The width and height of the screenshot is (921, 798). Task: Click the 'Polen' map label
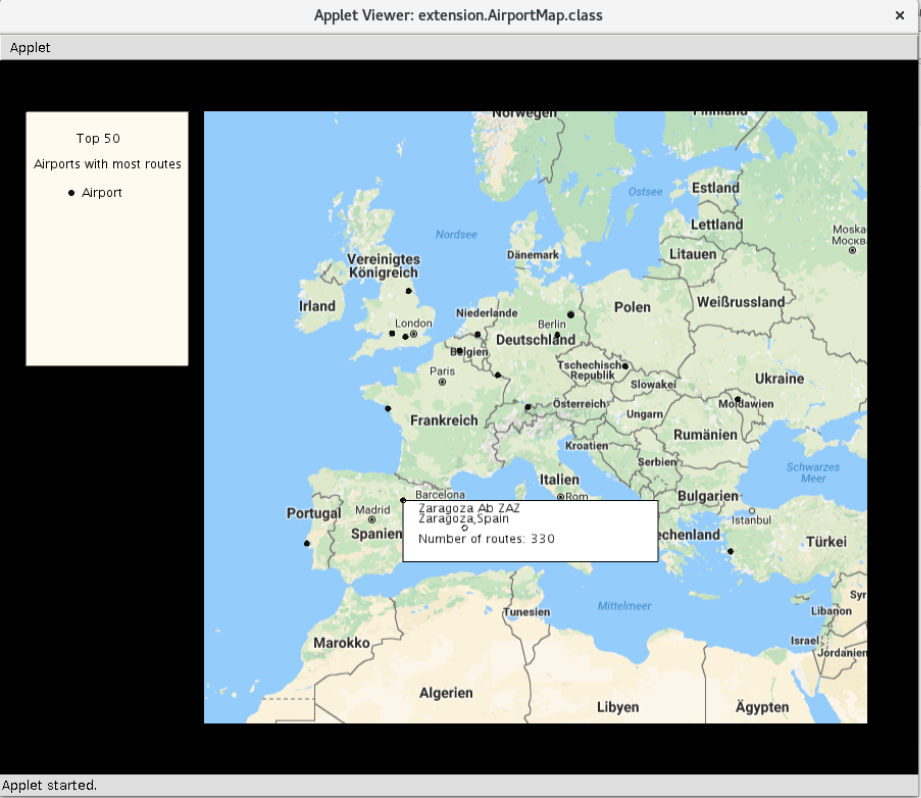632,307
